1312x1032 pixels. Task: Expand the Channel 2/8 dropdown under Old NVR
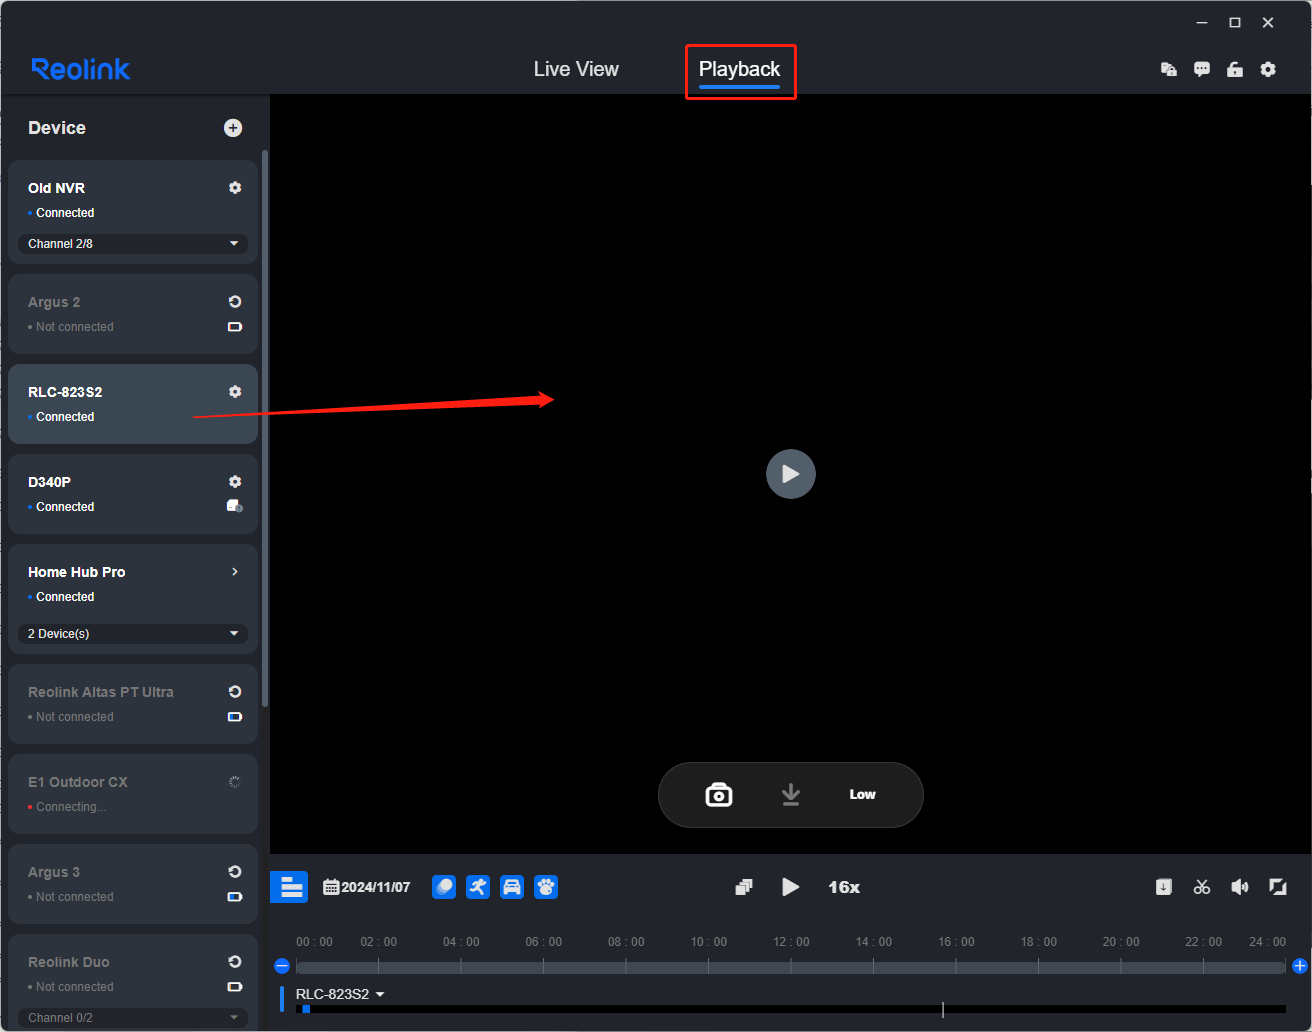(x=133, y=243)
